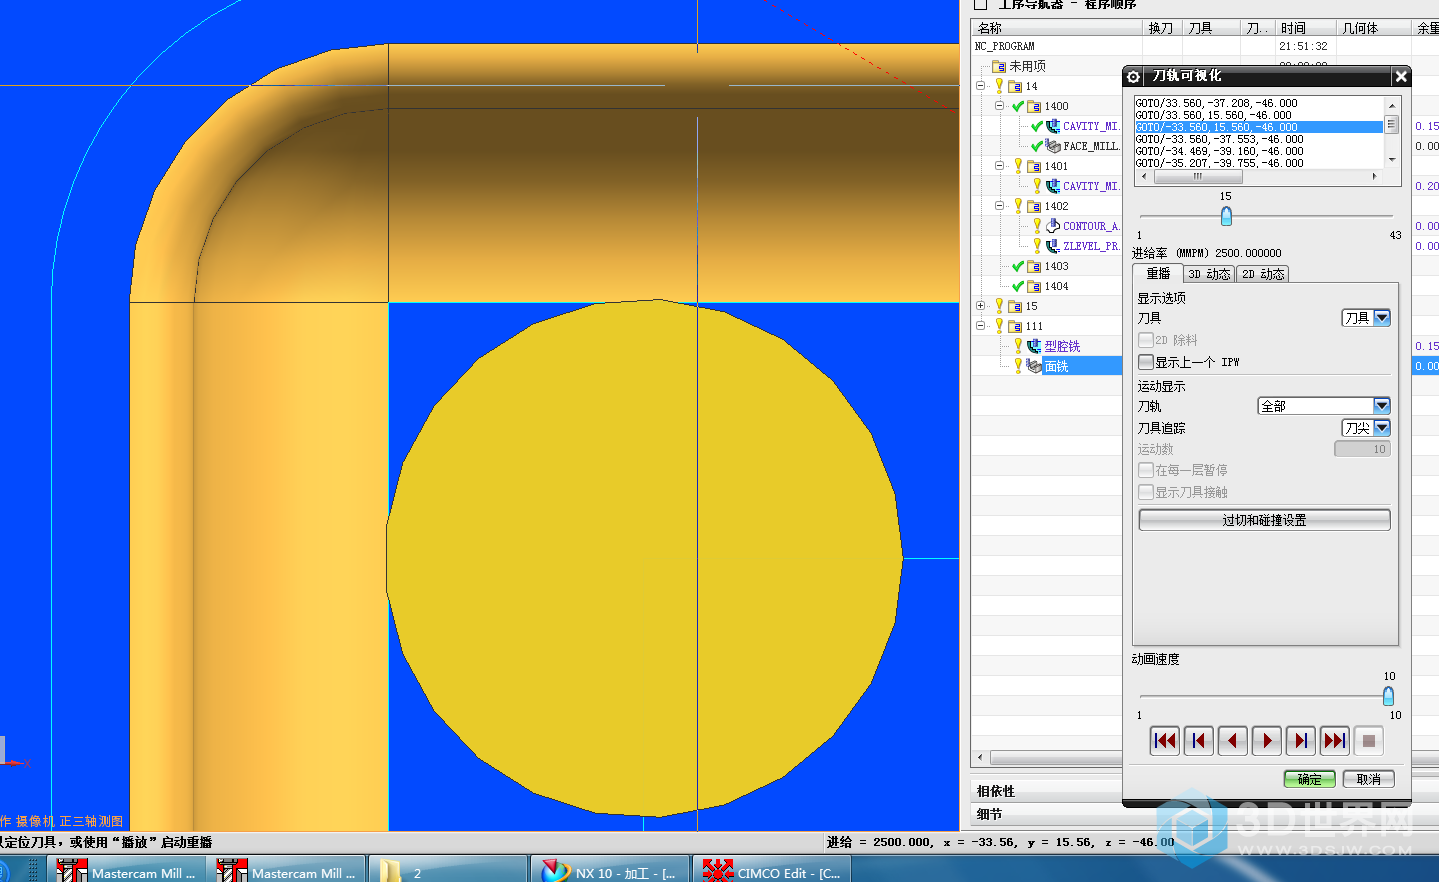Collapse program group 1402

[999, 206]
